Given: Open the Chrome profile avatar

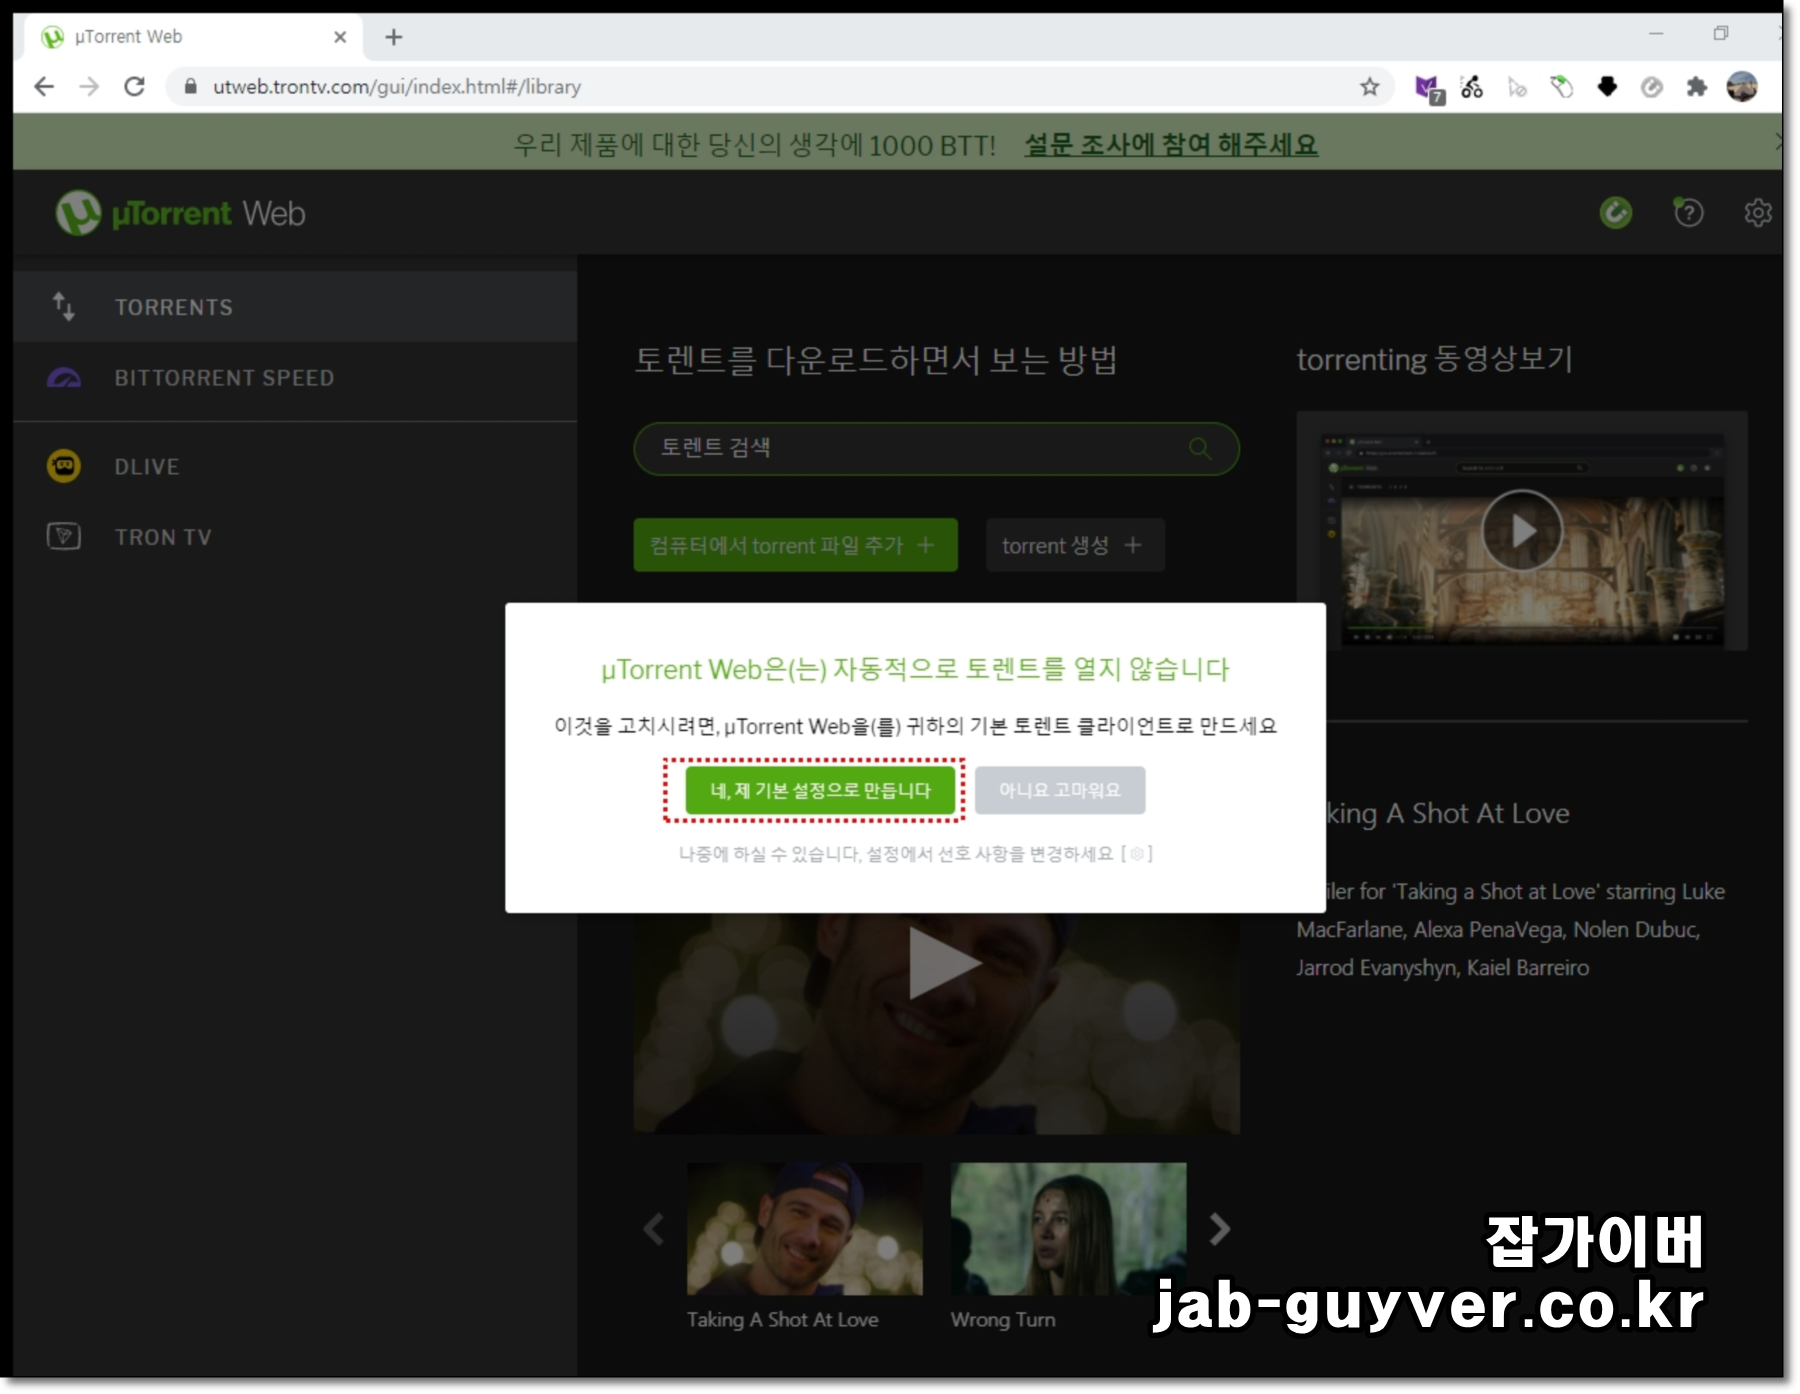Looking at the screenshot, I should pos(1742,87).
